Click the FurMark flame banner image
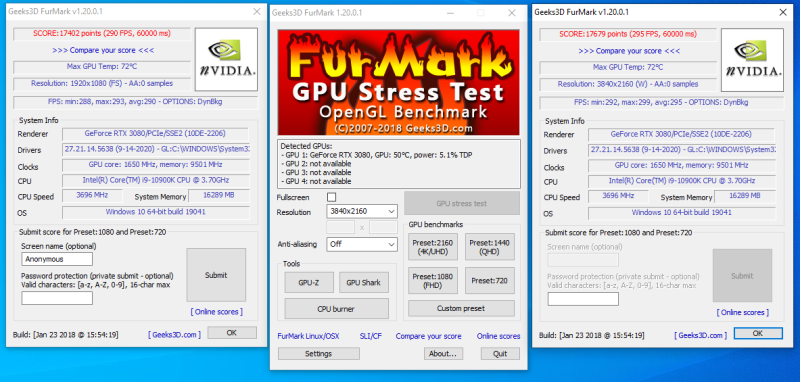This screenshot has width=800, height=382. click(x=398, y=82)
